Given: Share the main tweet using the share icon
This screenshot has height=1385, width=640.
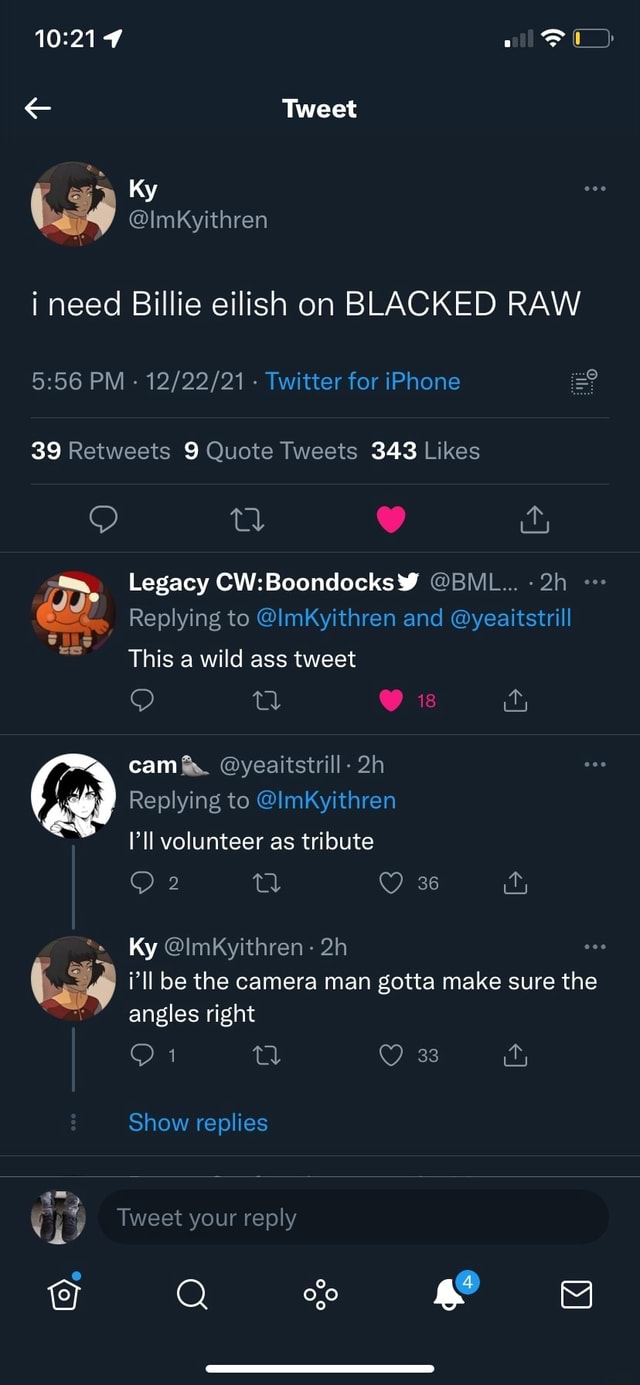Looking at the screenshot, I should click(x=534, y=519).
